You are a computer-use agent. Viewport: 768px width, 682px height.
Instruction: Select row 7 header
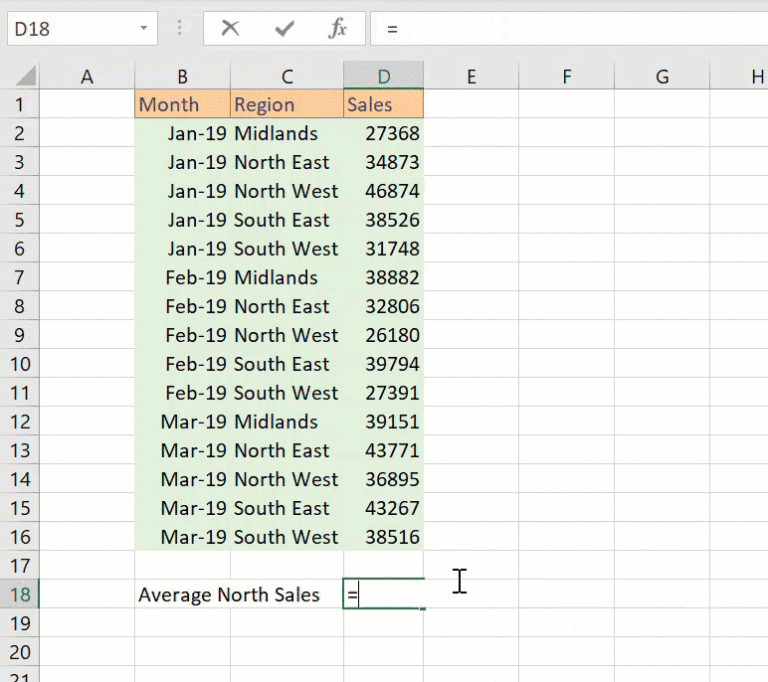[20, 277]
